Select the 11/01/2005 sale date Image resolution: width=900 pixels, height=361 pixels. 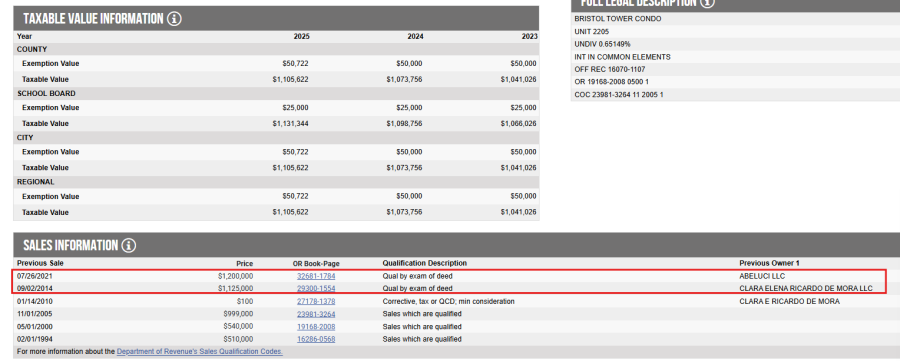click(34, 314)
